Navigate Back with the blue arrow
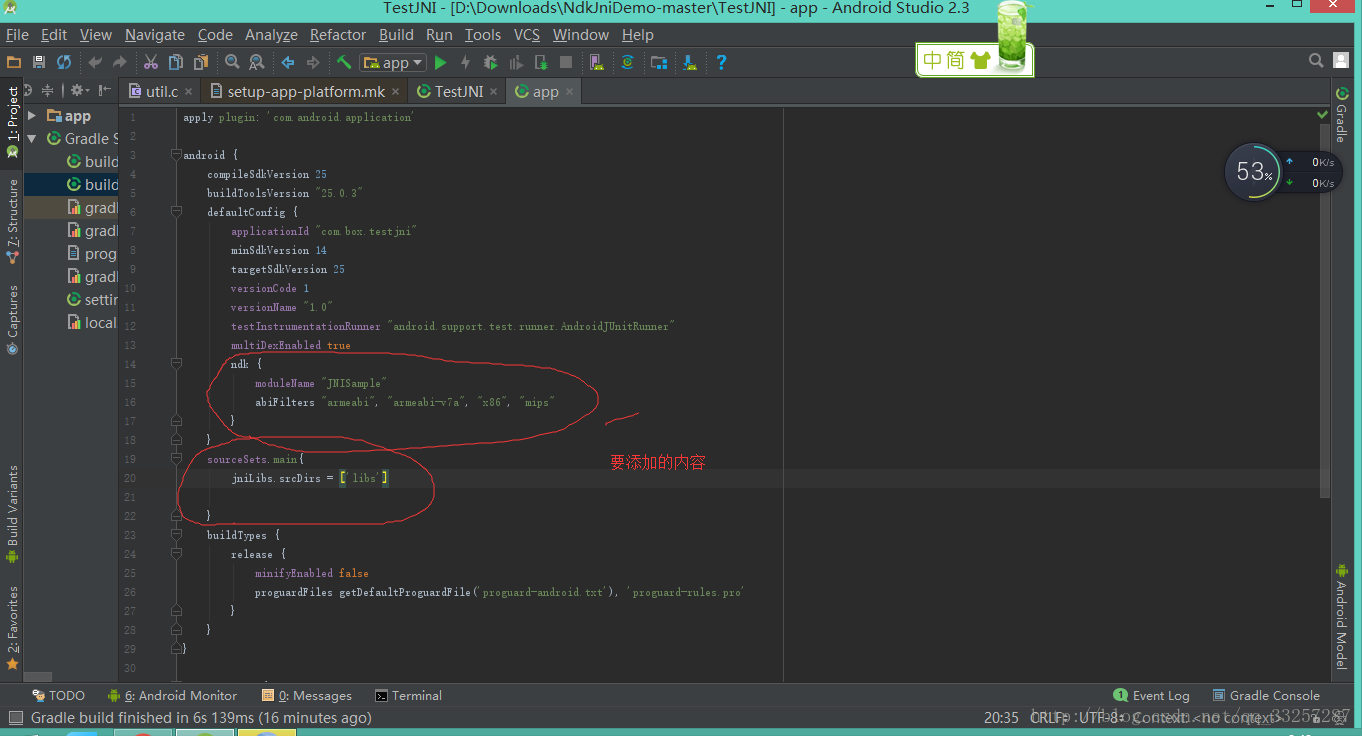 [288, 62]
